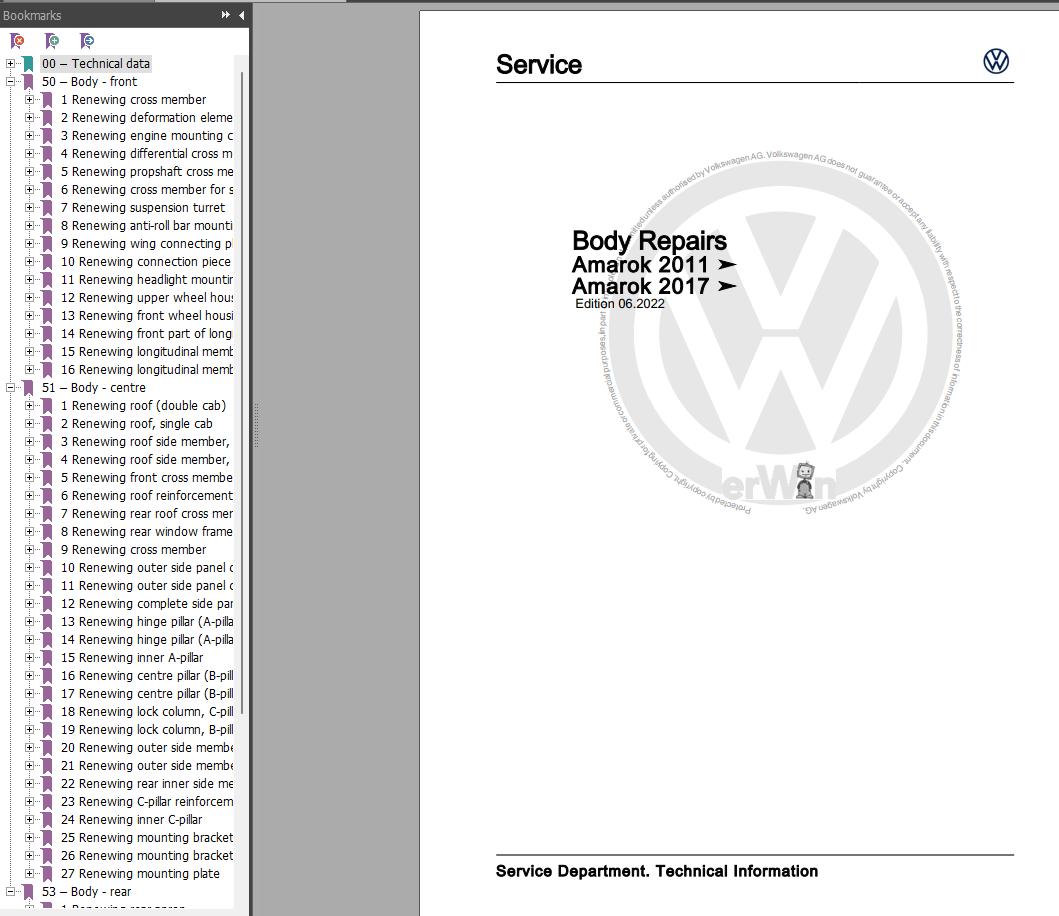Expand the '00 – Technical data' bookmark
The width and height of the screenshot is (1059, 916).
coord(10,63)
